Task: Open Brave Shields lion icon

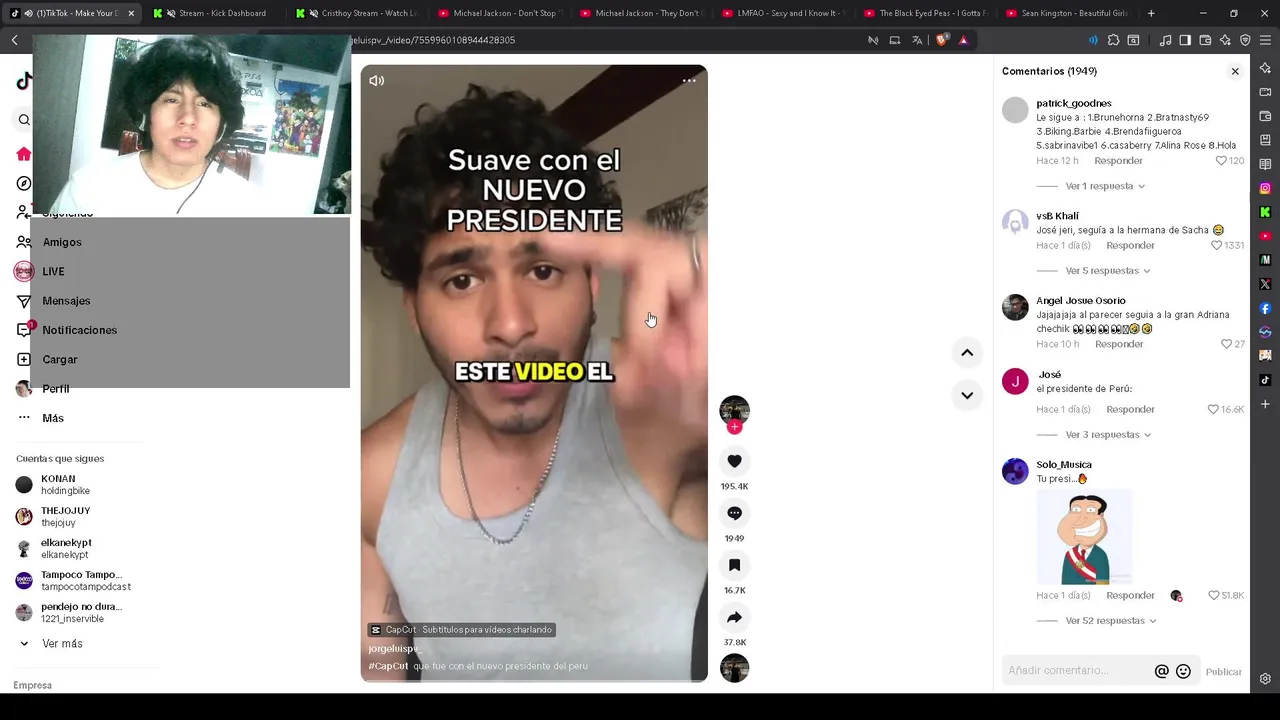Action: point(942,40)
